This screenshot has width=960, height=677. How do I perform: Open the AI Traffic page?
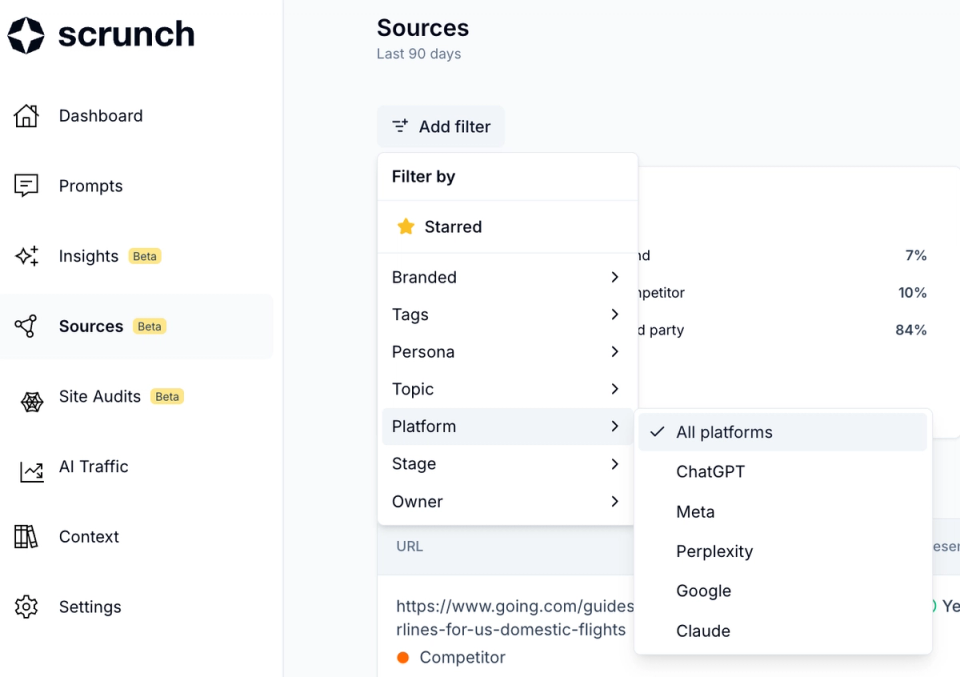(x=94, y=466)
